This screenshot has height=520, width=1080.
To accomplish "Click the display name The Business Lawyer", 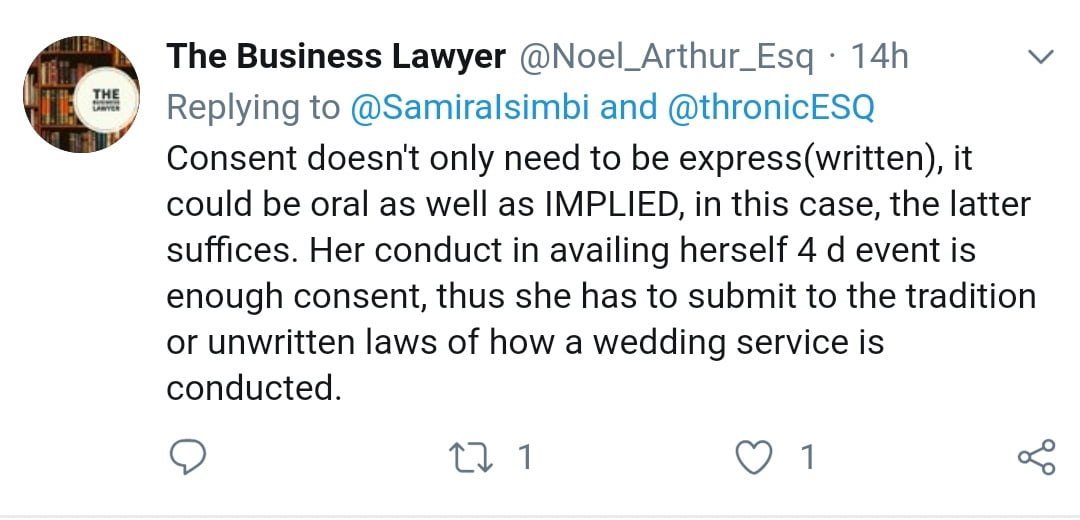I will pyautogui.click(x=335, y=57).
